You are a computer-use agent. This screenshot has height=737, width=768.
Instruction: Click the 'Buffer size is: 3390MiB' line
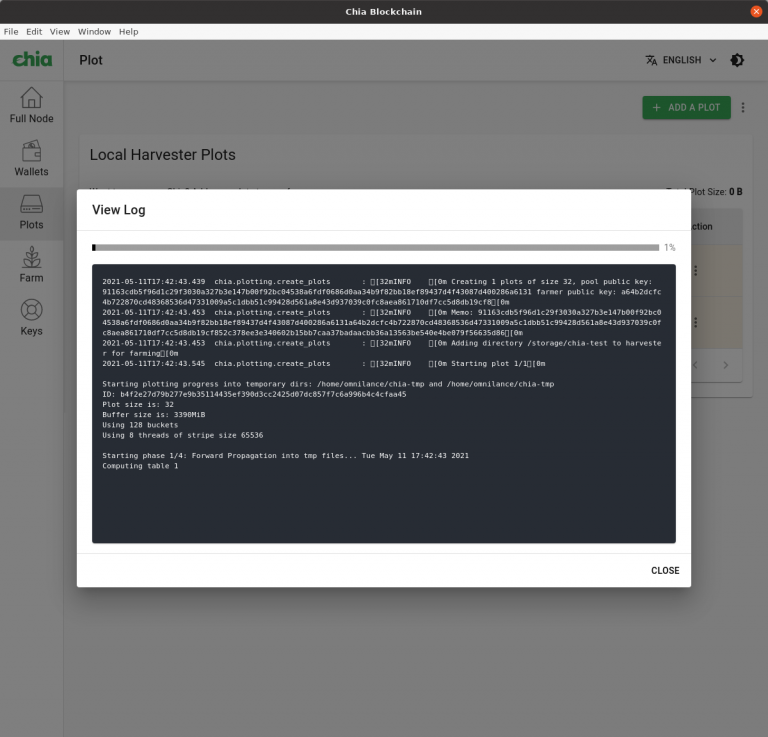click(154, 415)
